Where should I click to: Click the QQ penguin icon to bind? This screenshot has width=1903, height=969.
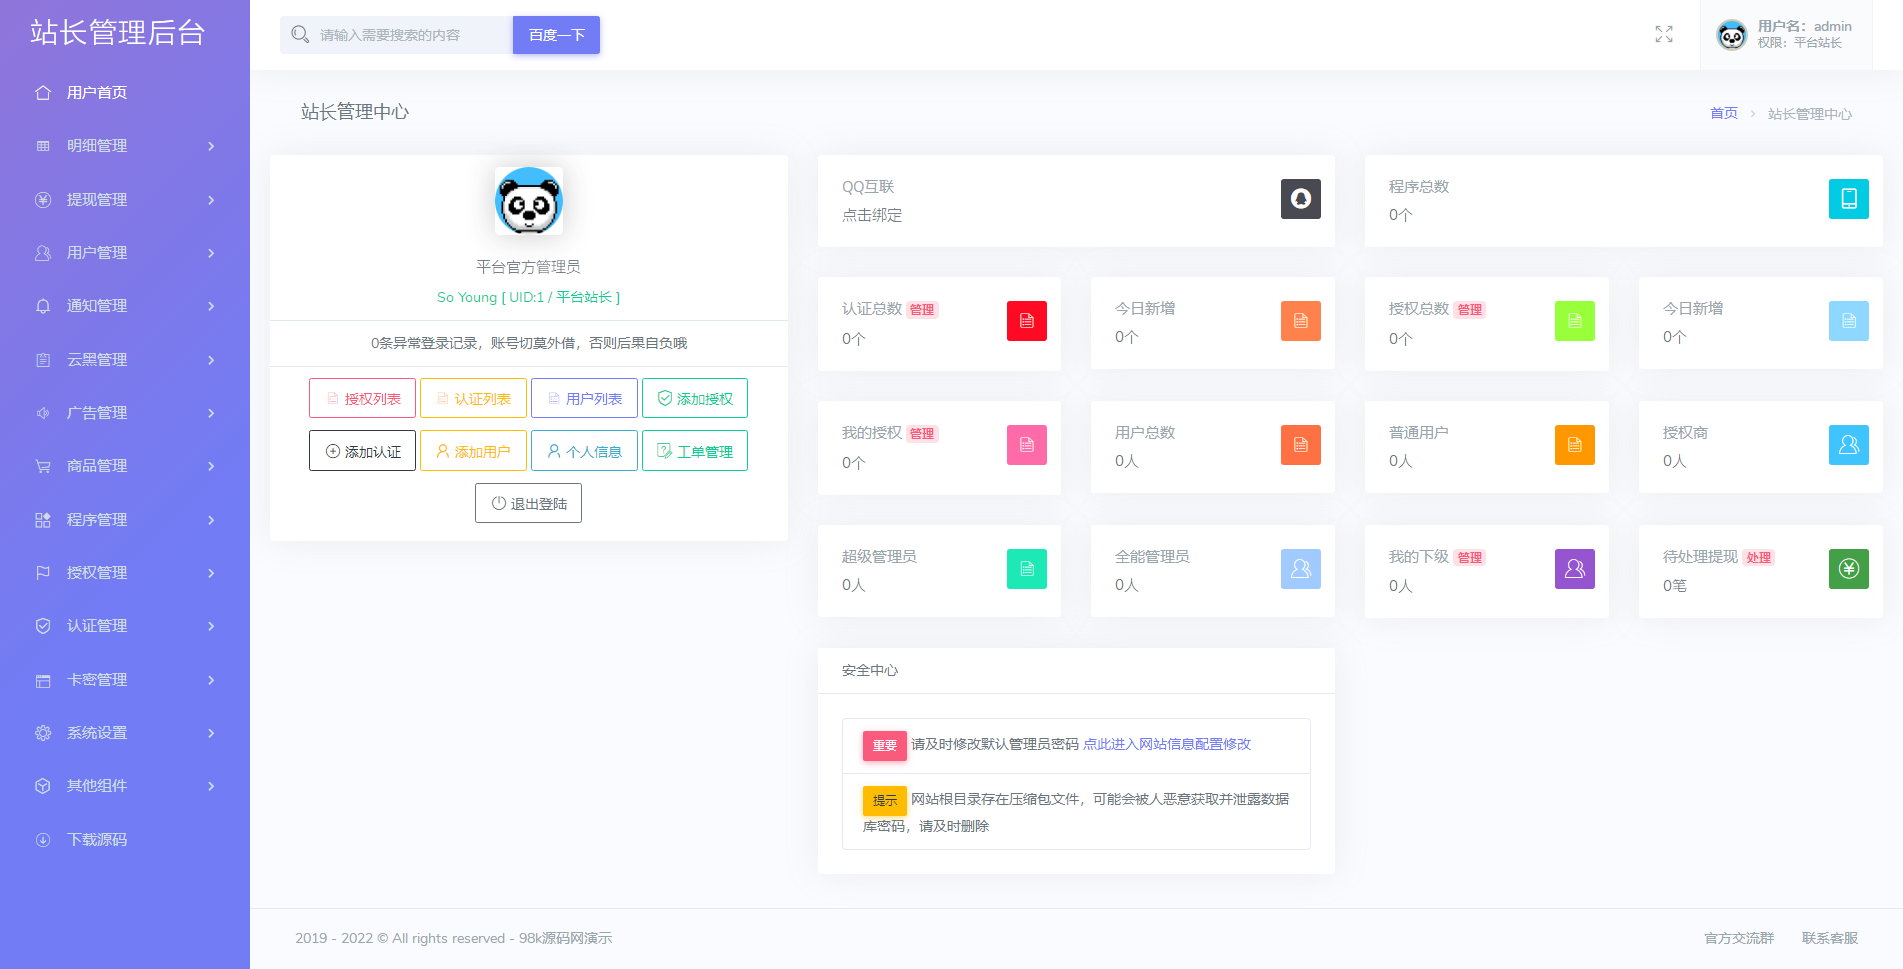click(x=1300, y=199)
